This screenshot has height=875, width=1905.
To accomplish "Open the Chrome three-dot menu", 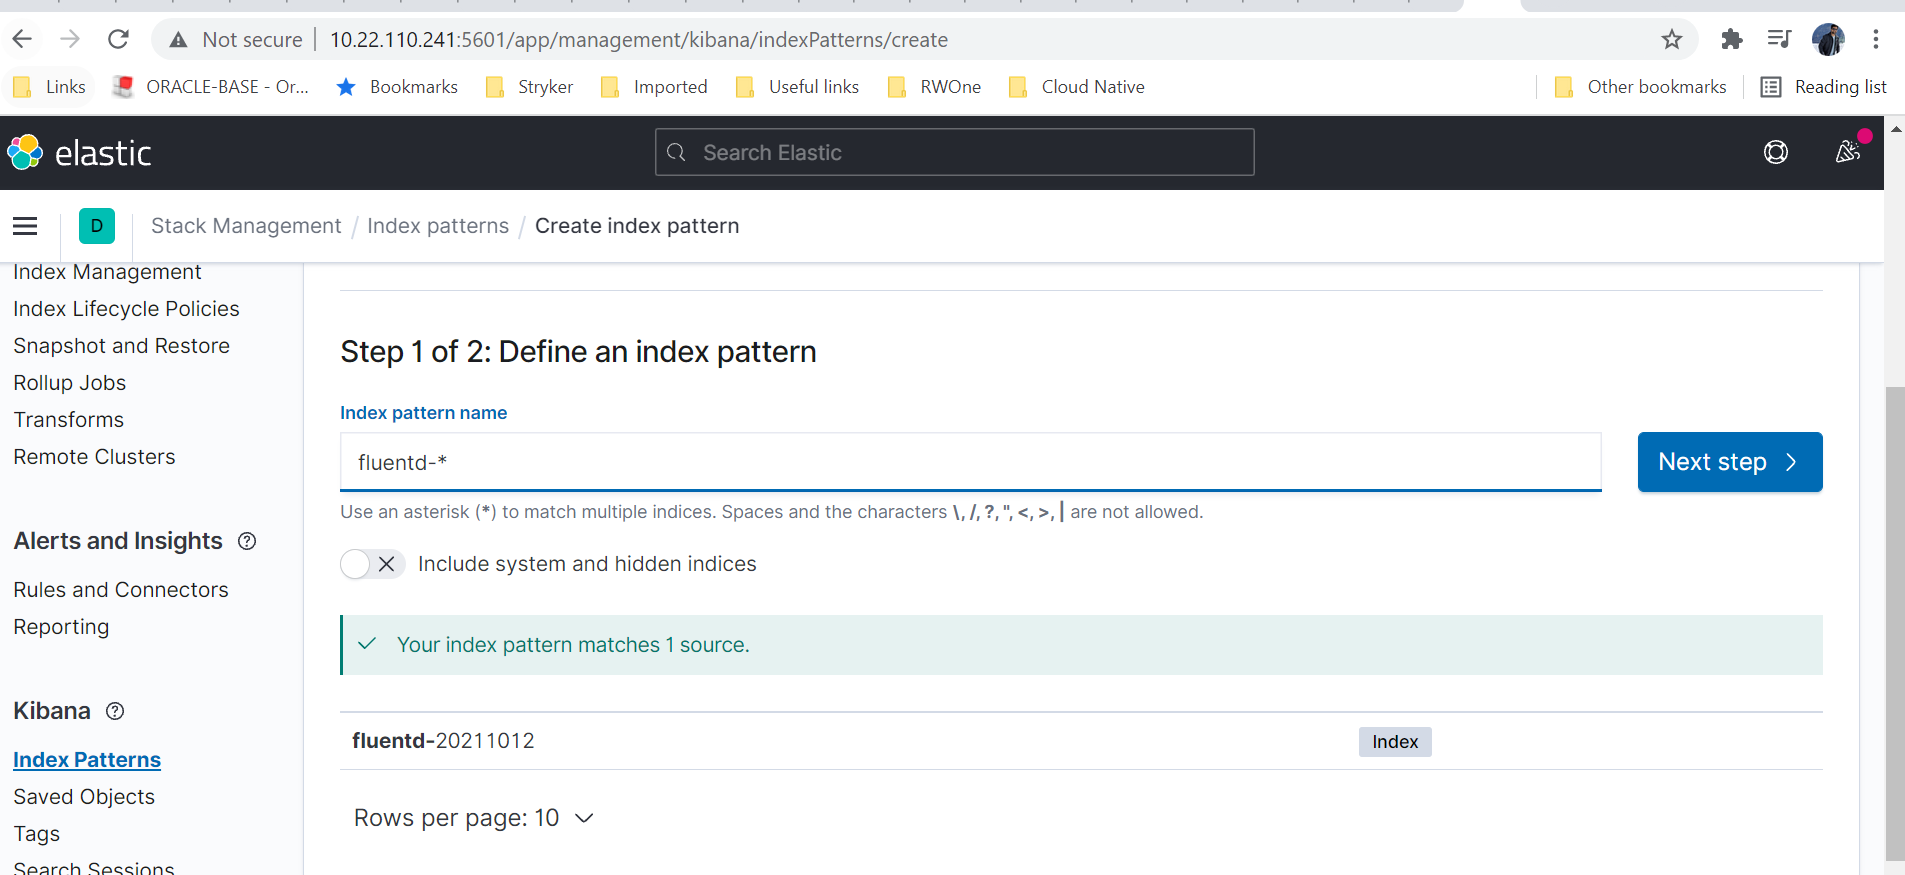I will [x=1876, y=39].
